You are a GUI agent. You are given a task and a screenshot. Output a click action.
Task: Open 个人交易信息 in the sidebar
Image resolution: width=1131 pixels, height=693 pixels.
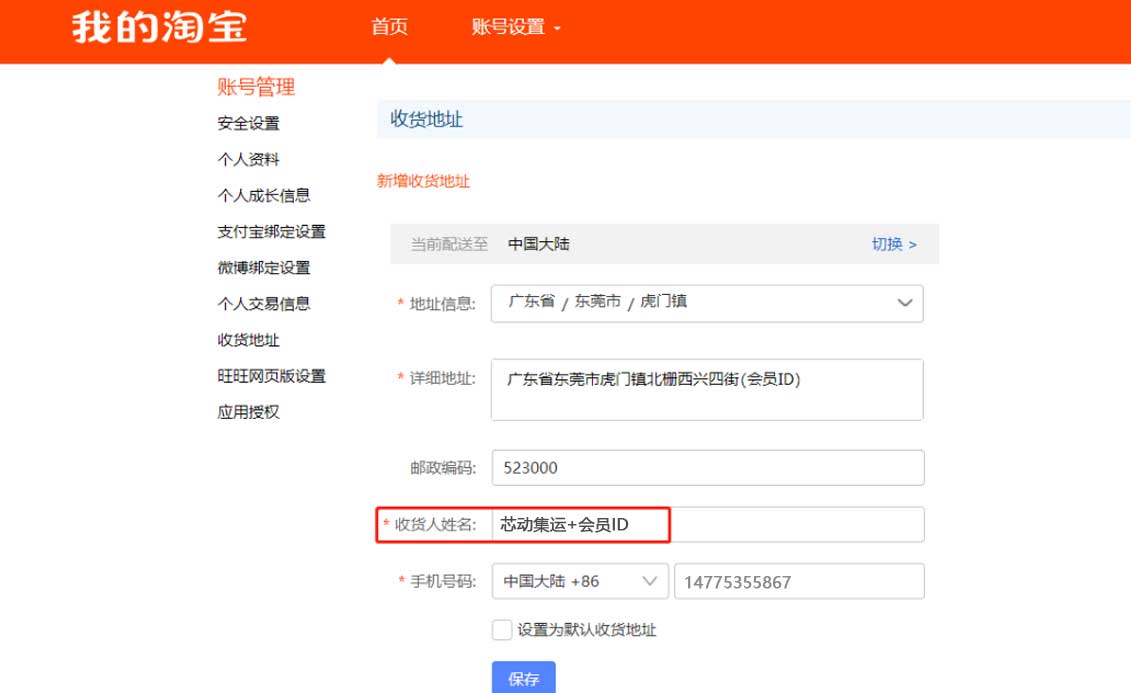(263, 304)
